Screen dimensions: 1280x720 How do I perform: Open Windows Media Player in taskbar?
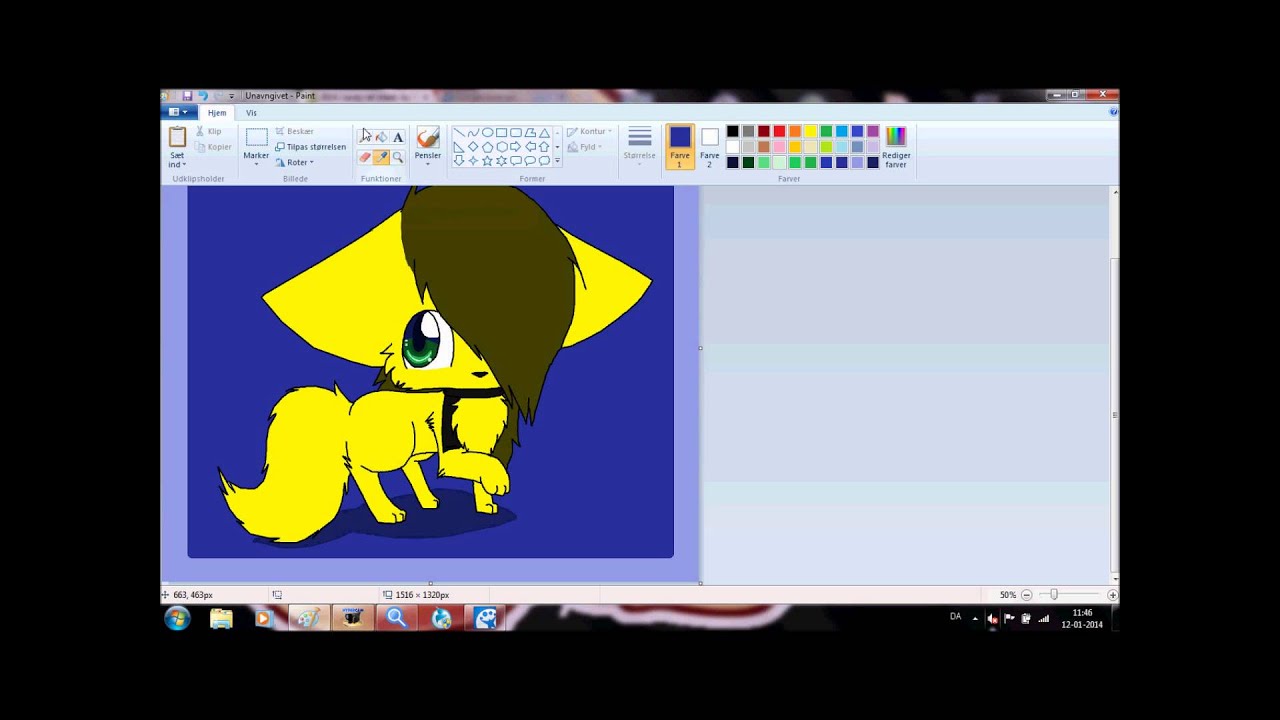point(264,619)
